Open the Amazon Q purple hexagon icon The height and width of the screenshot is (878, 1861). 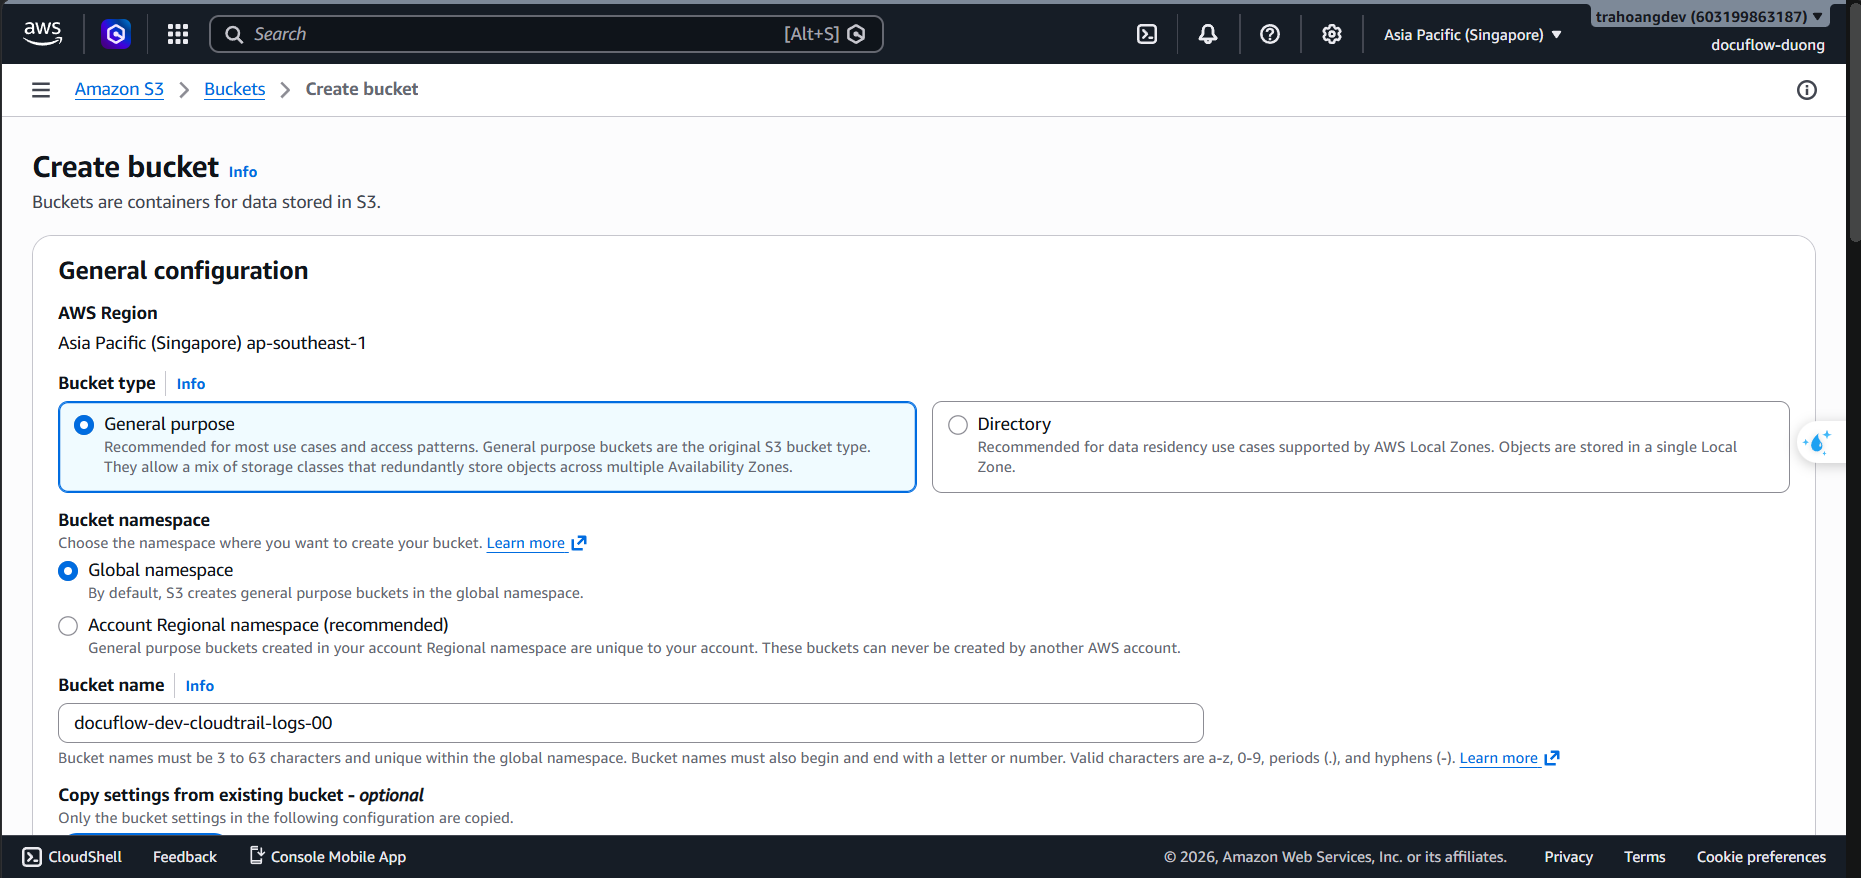(116, 34)
